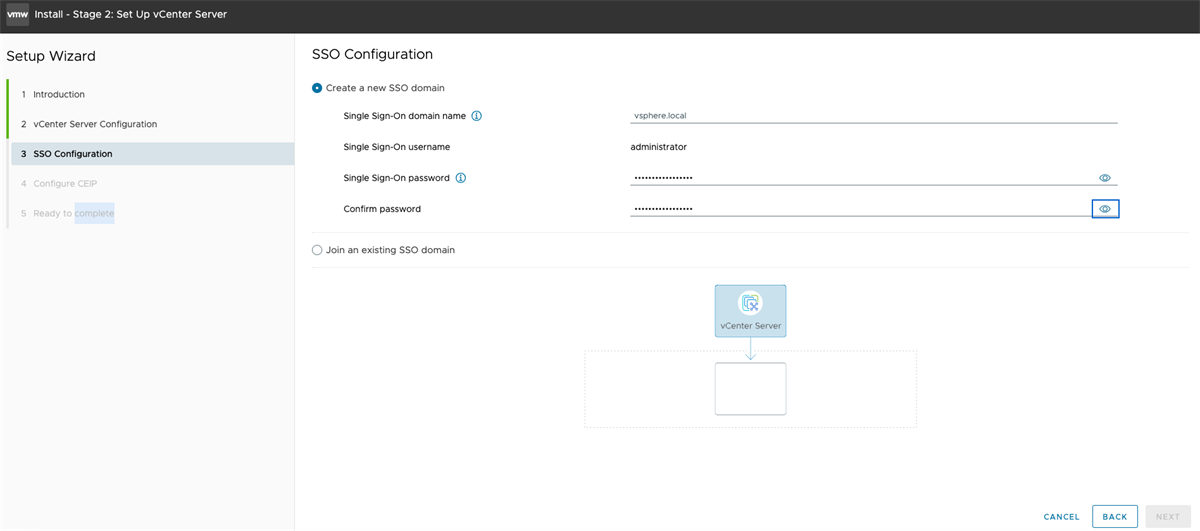Click the CANCEL button
The height and width of the screenshot is (531, 1200).
coord(1061,517)
